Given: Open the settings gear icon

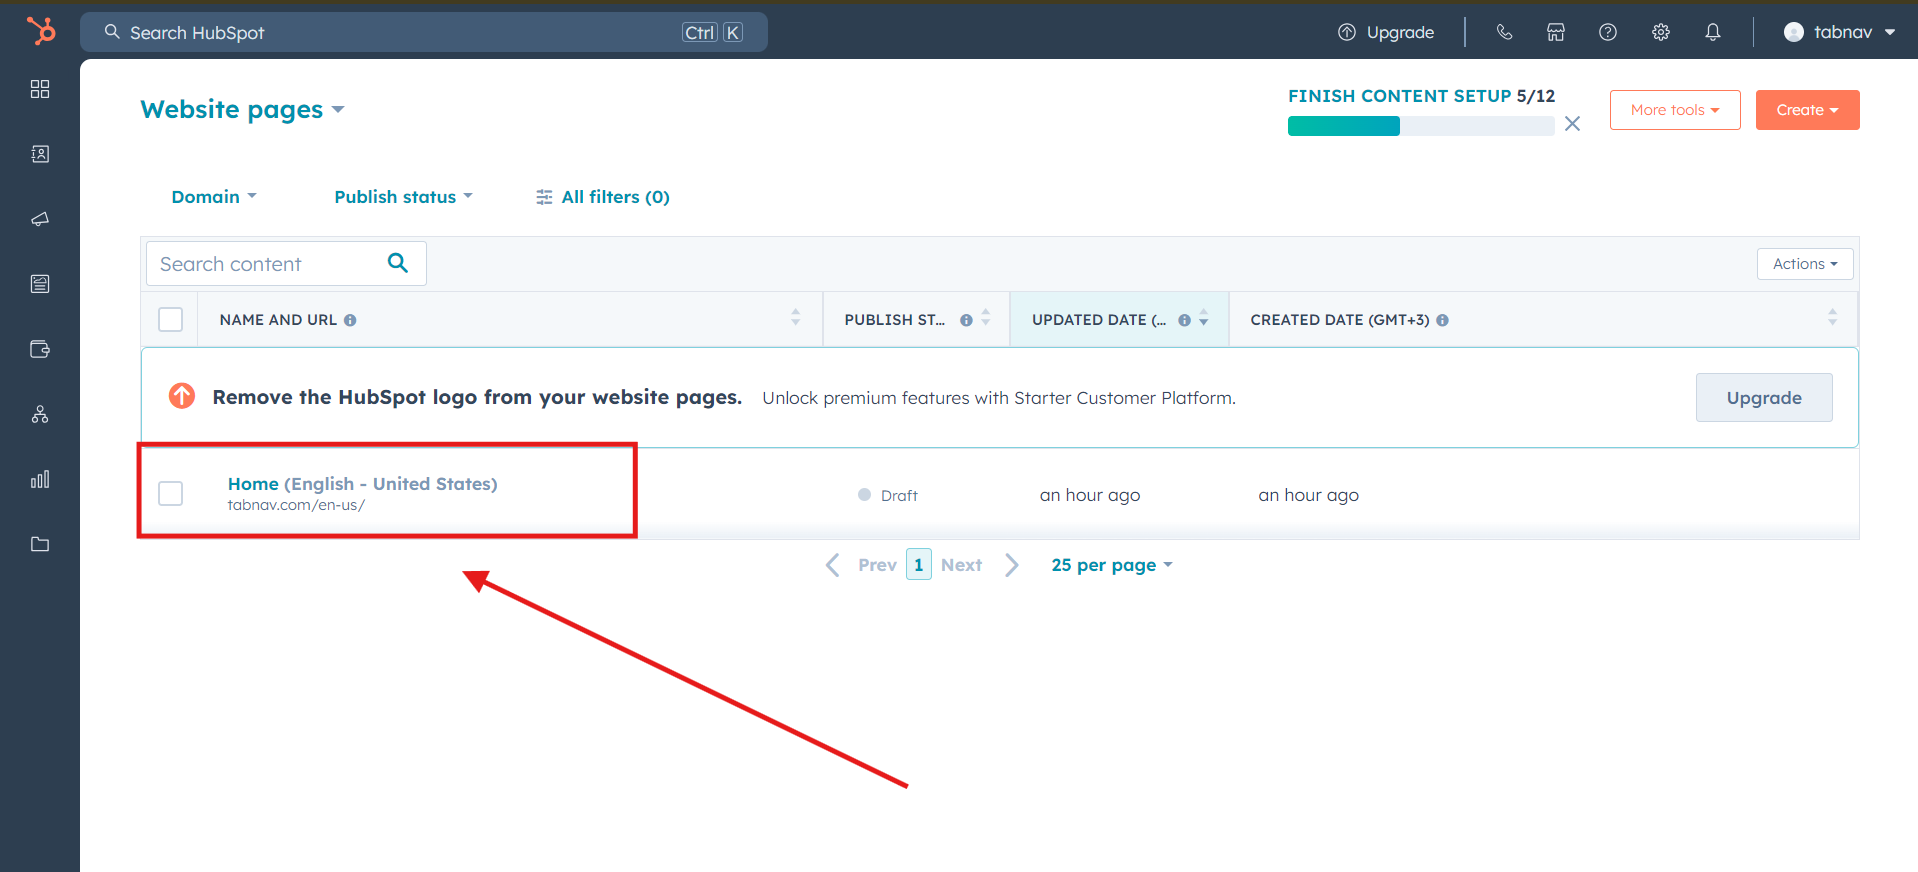Looking at the screenshot, I should 1660,32.
